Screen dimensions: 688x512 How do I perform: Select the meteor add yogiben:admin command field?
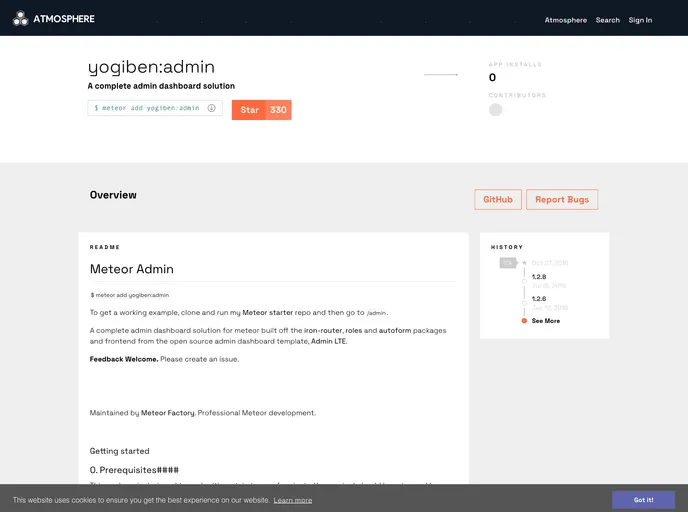[154, 108]
